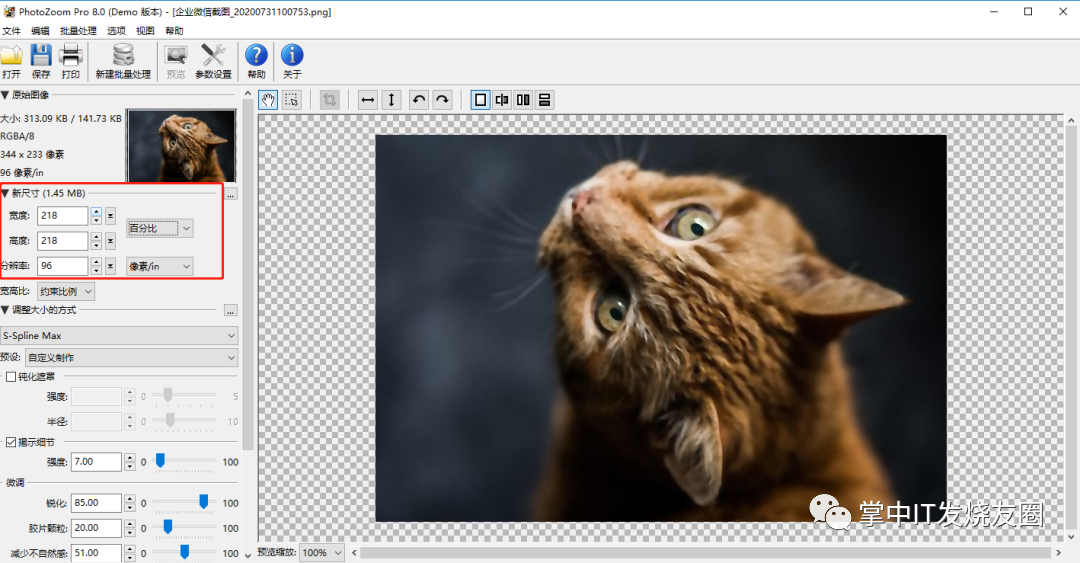Flip image horizontally with arrow icon
This screenshot has width=1080, height=563.
[368, 100]
